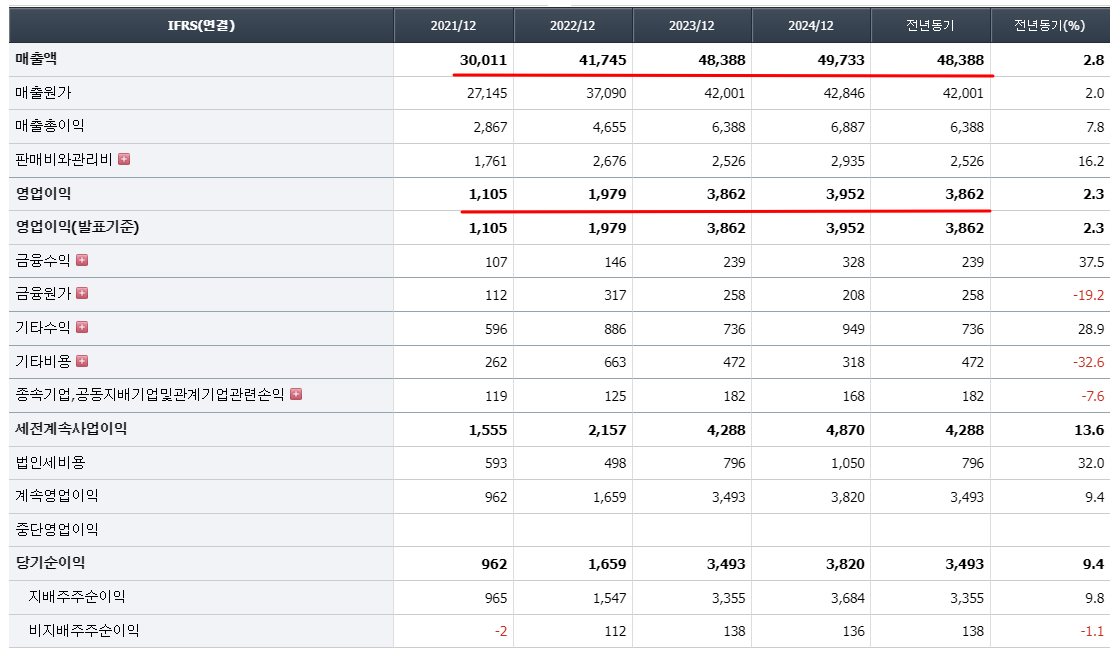Expand the 금융수익 row plus icon
The height and width of the screenshot is (662, 1120).
click(x=82, y=260)
